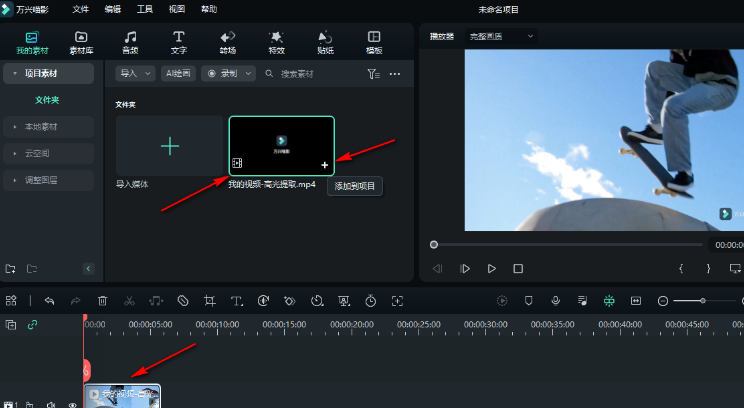Click the player progress slider handle
Screen dimensions: 744x408
pos(434,245)
